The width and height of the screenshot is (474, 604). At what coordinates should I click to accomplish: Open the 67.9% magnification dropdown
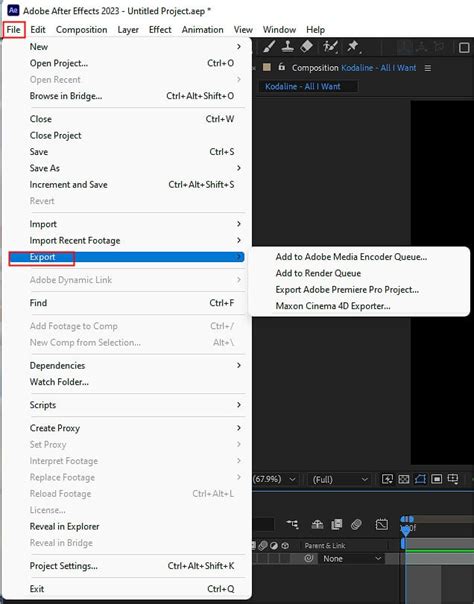click(275, 479)
